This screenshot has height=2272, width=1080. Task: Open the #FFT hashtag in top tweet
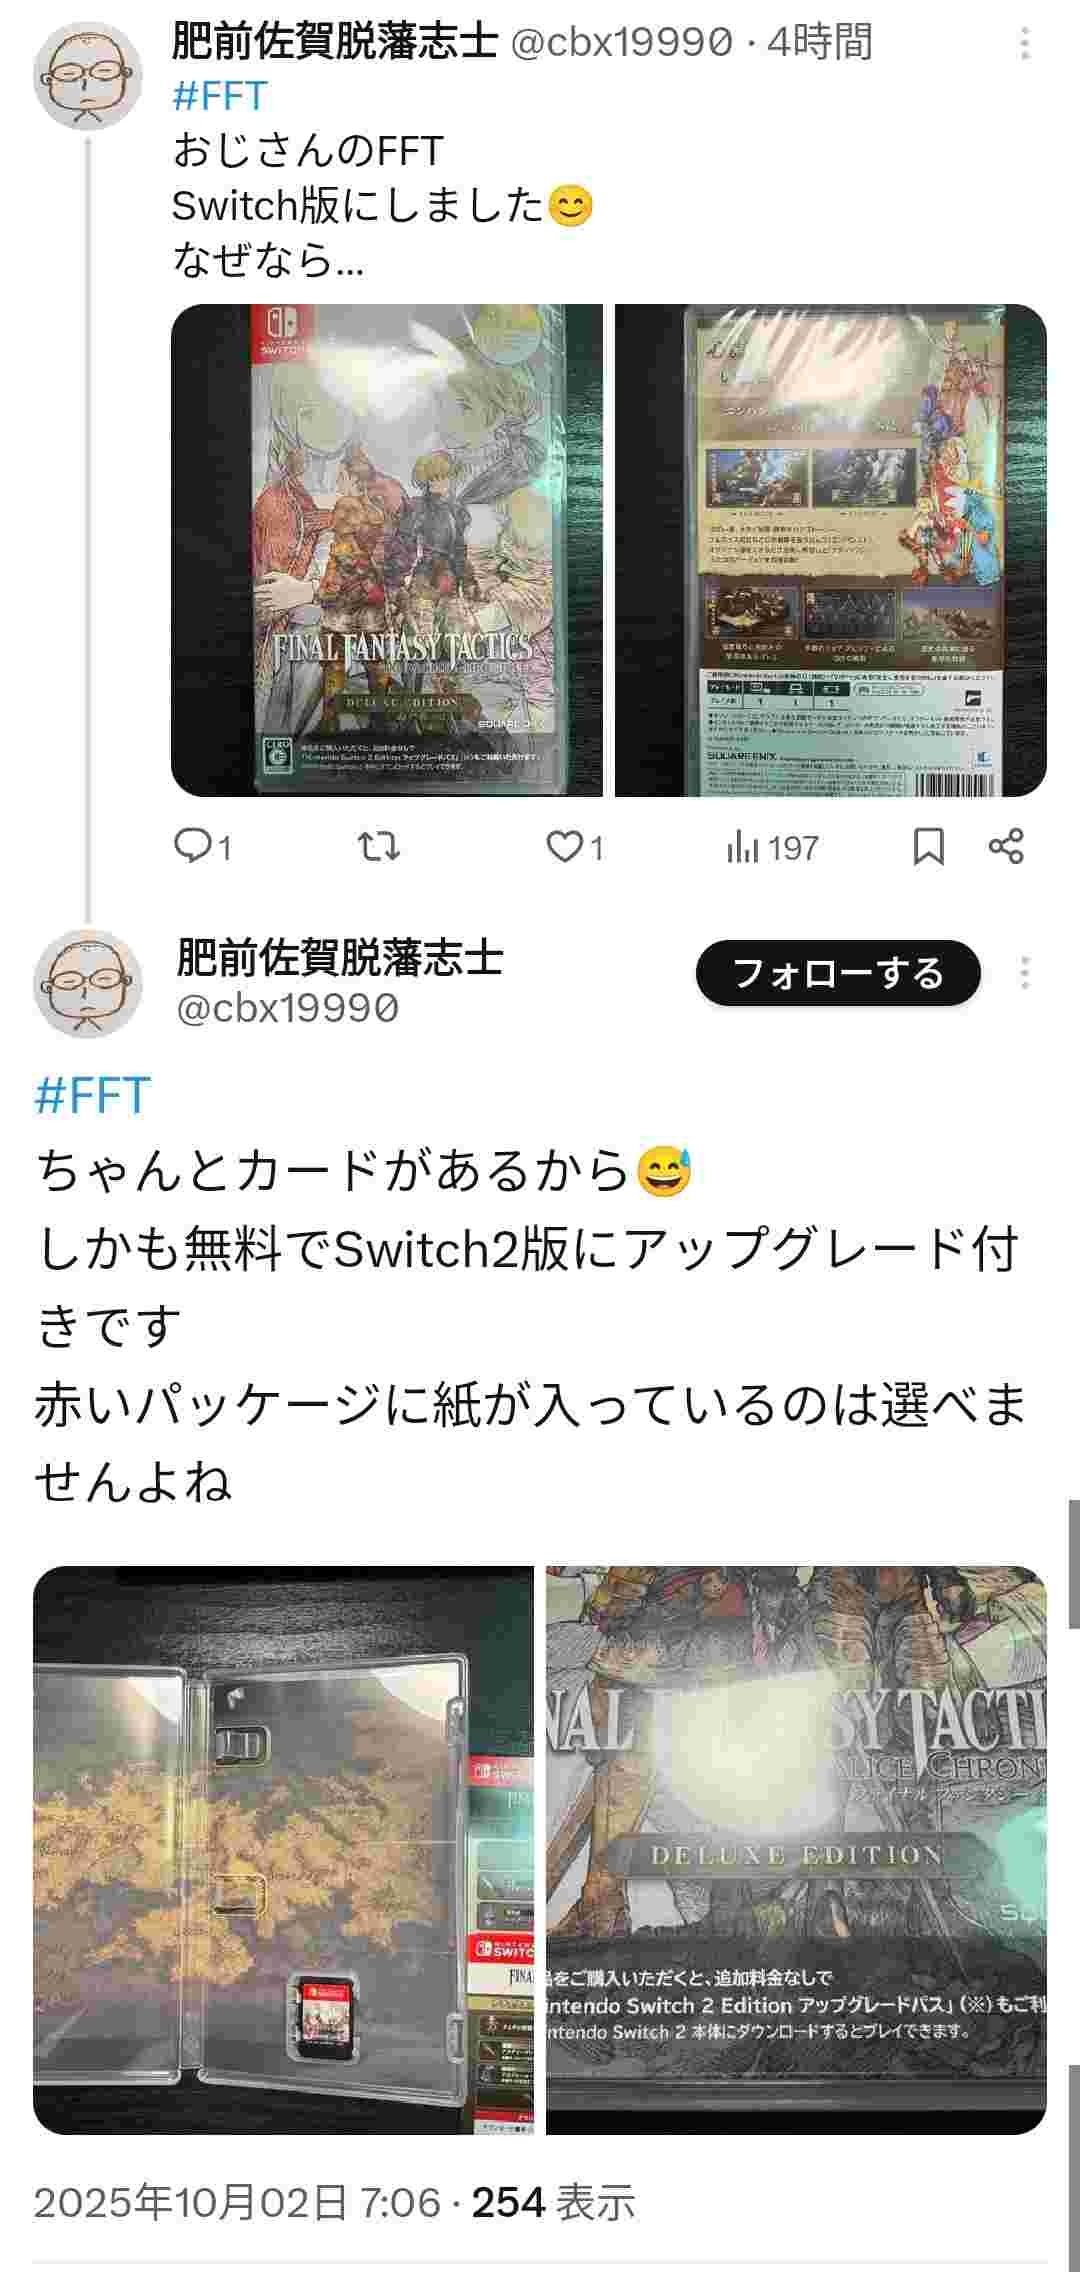point(220,96)
